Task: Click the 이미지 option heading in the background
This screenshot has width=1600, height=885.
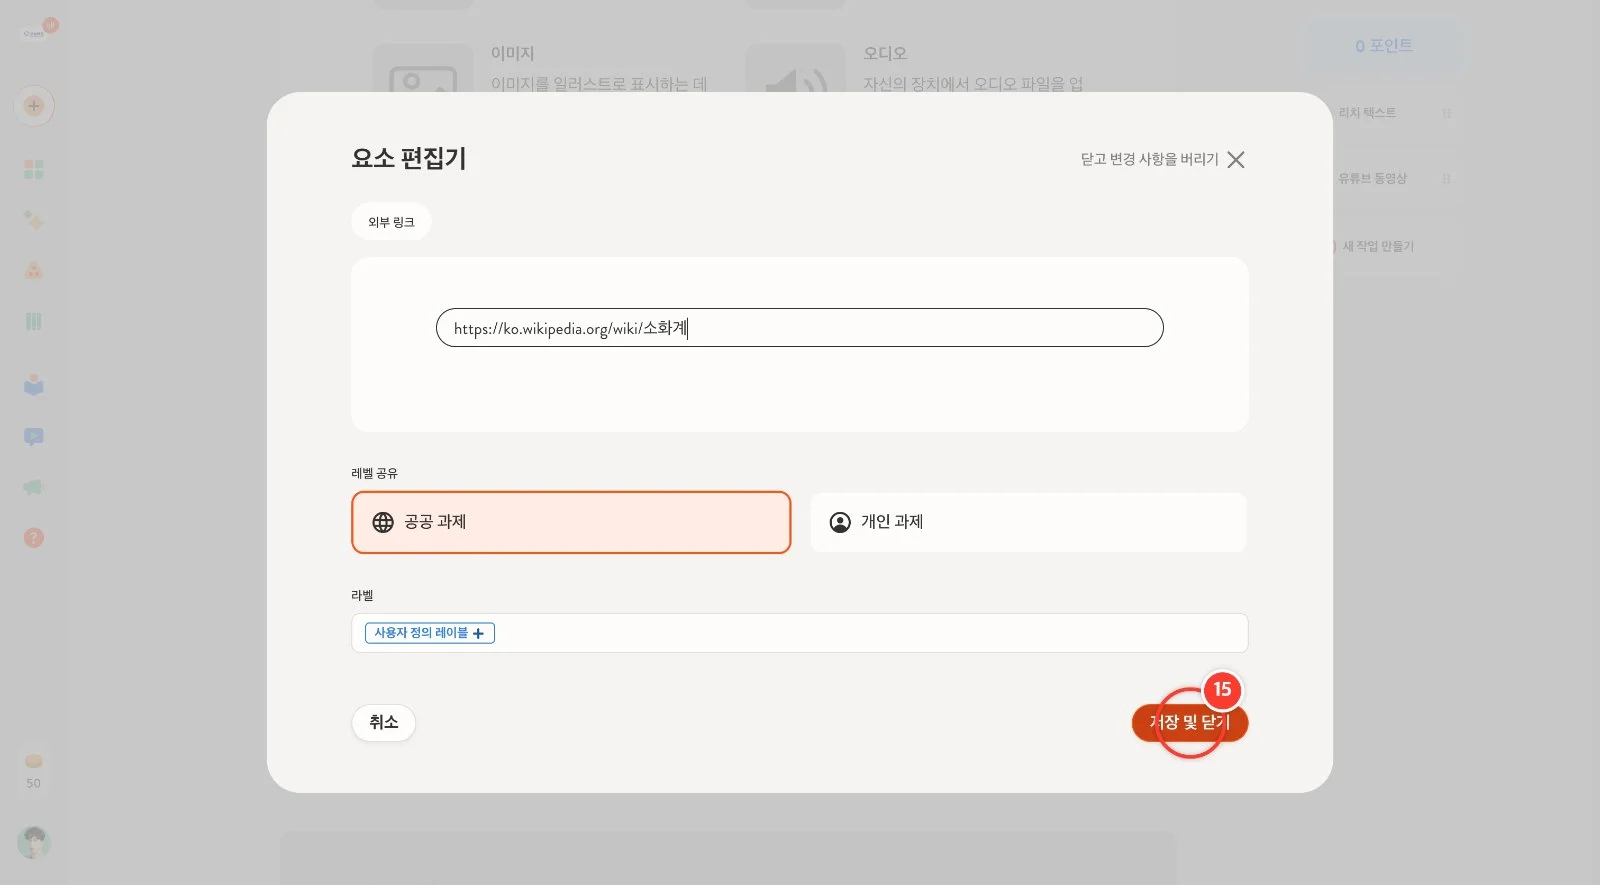Action: point(512,53)
